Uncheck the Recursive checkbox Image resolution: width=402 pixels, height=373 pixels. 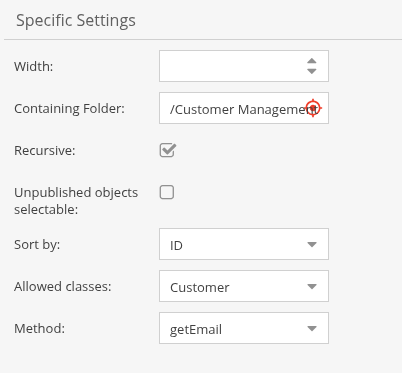point(167,150)
